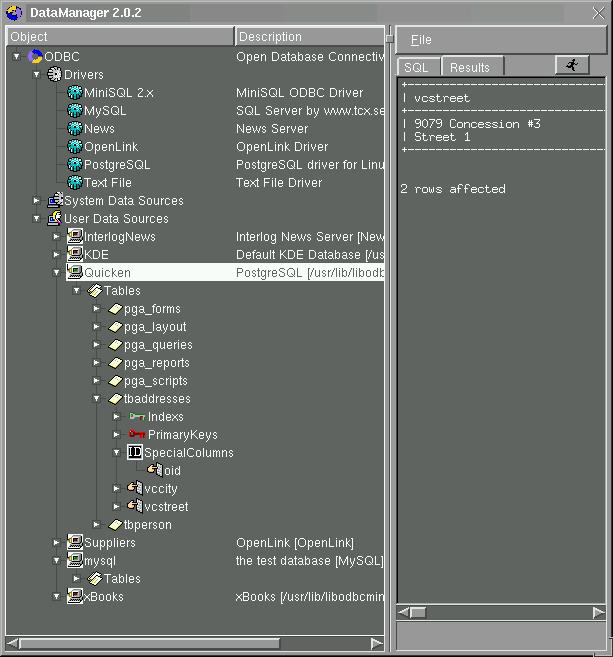Expand Tables under mysql
613x657 pixels.
point(76,578)
